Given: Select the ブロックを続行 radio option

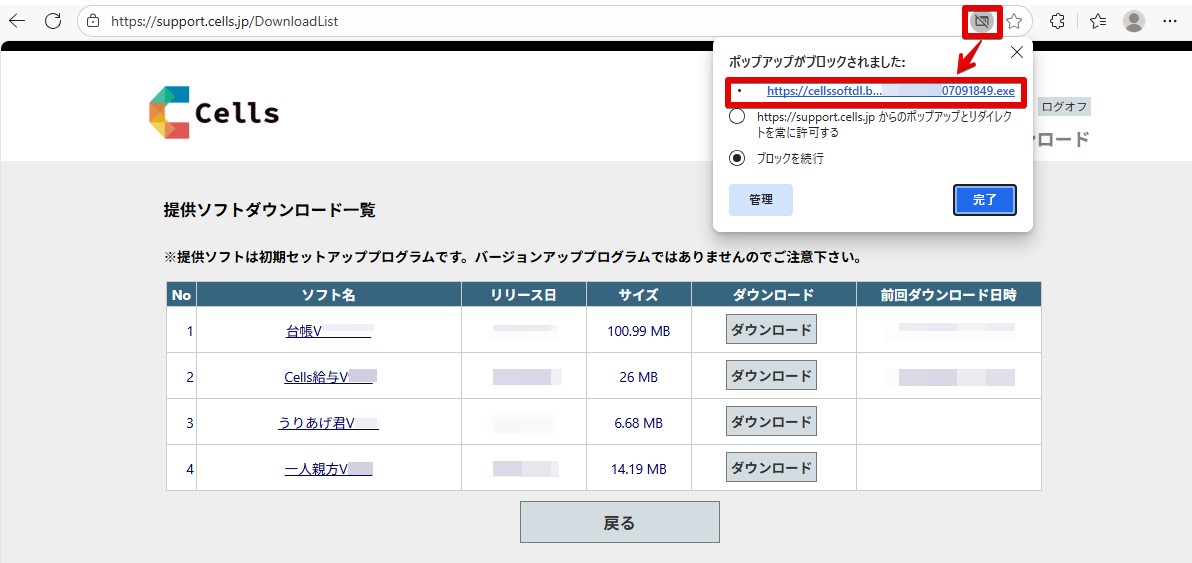Looking at the screenshot, I should (737, 158).
